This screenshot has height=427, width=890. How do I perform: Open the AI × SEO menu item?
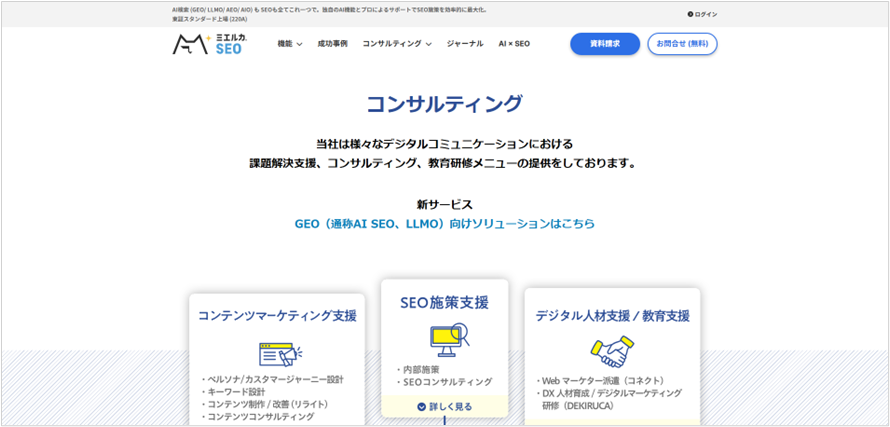514,44
